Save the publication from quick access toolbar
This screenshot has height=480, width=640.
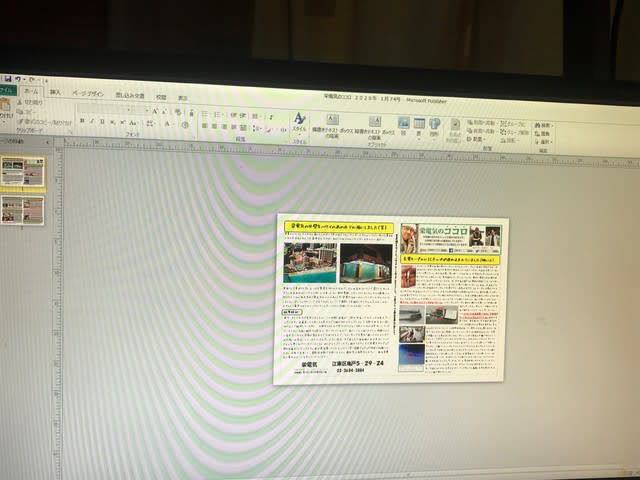[8, 78]
